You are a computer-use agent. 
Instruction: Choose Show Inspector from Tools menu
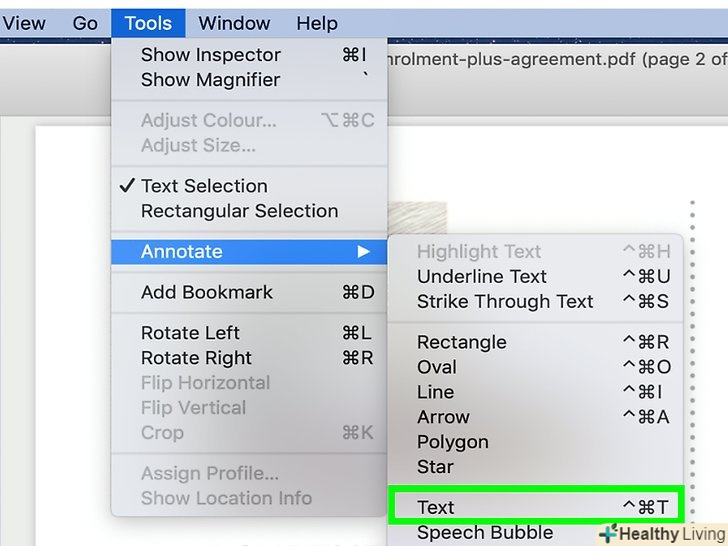(x=211, y=55)
